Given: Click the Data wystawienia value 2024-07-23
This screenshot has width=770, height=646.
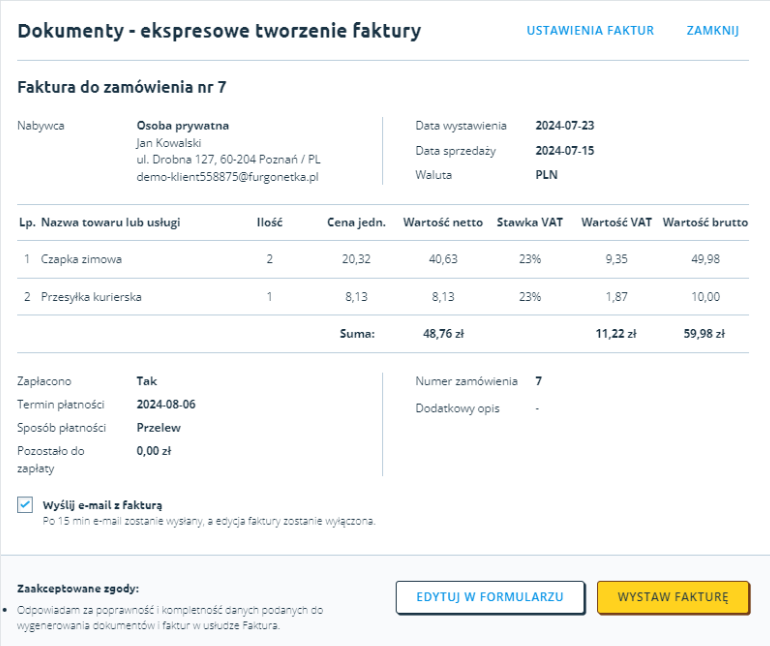Looking at the screenshot, I should point(565,126).
